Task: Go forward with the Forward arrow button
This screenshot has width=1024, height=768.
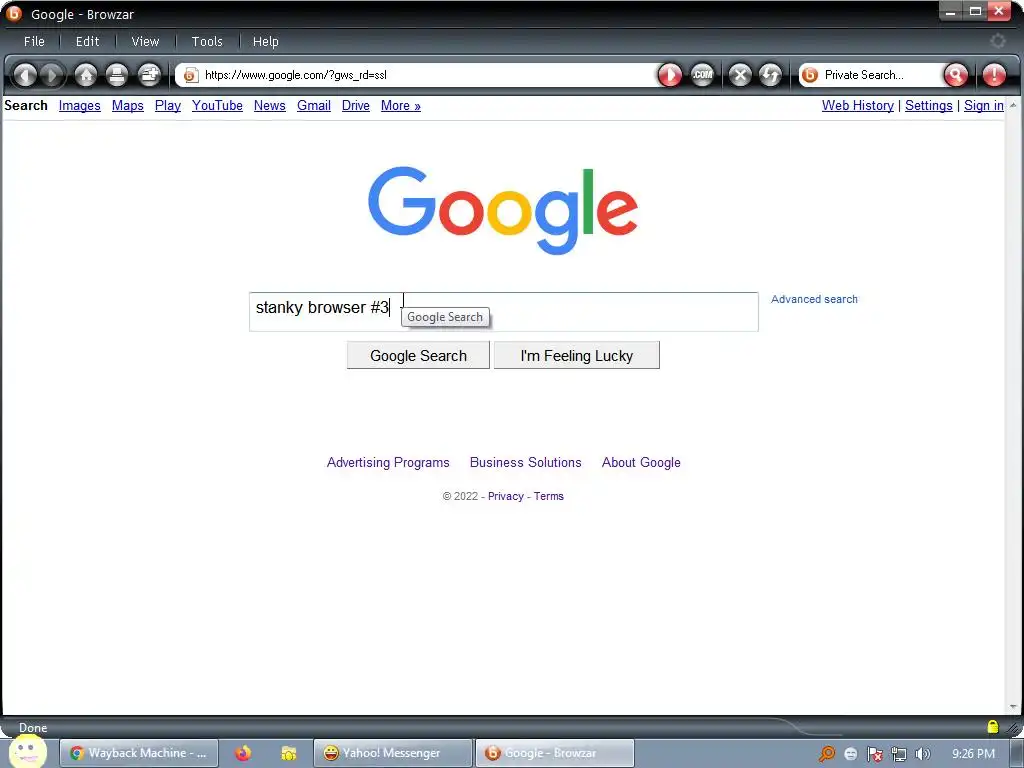Action: [x=52, y=75]
